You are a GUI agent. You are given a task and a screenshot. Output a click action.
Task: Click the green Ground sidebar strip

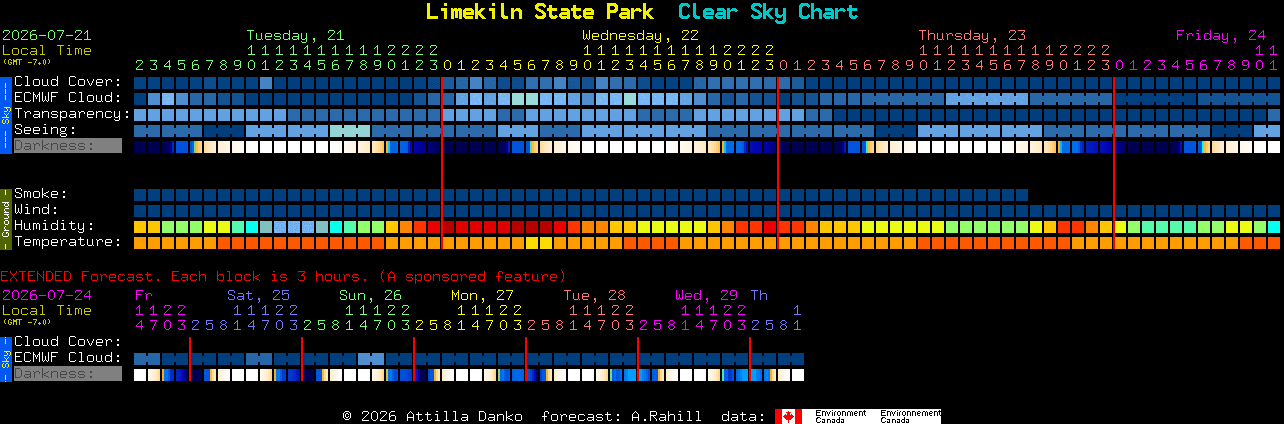point(6,218)
